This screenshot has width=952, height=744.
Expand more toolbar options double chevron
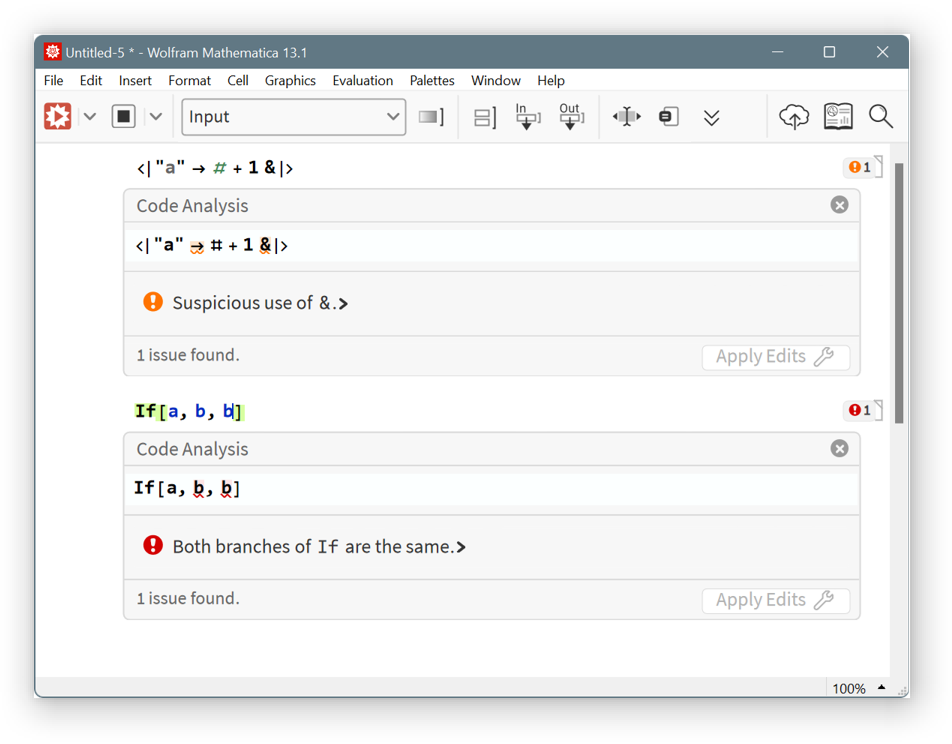coord(711,118)
